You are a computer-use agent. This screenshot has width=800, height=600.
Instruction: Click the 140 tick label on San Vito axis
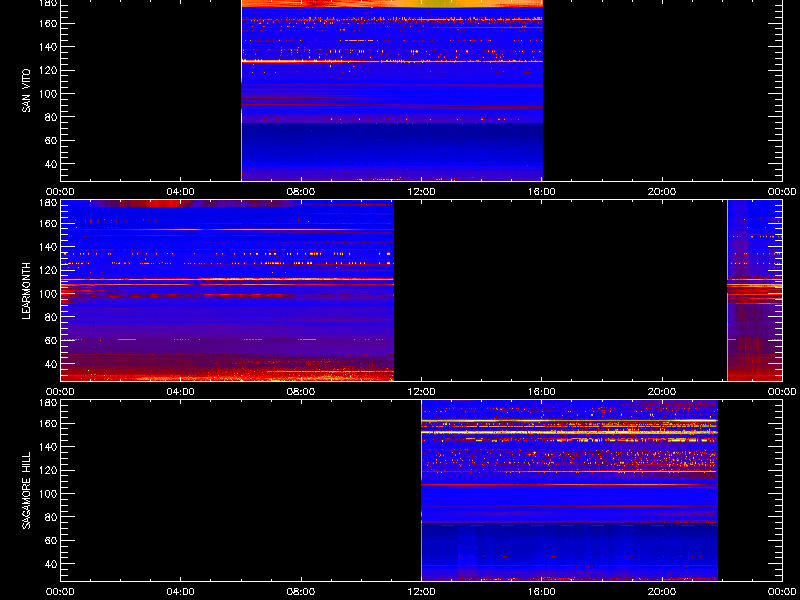49,47
